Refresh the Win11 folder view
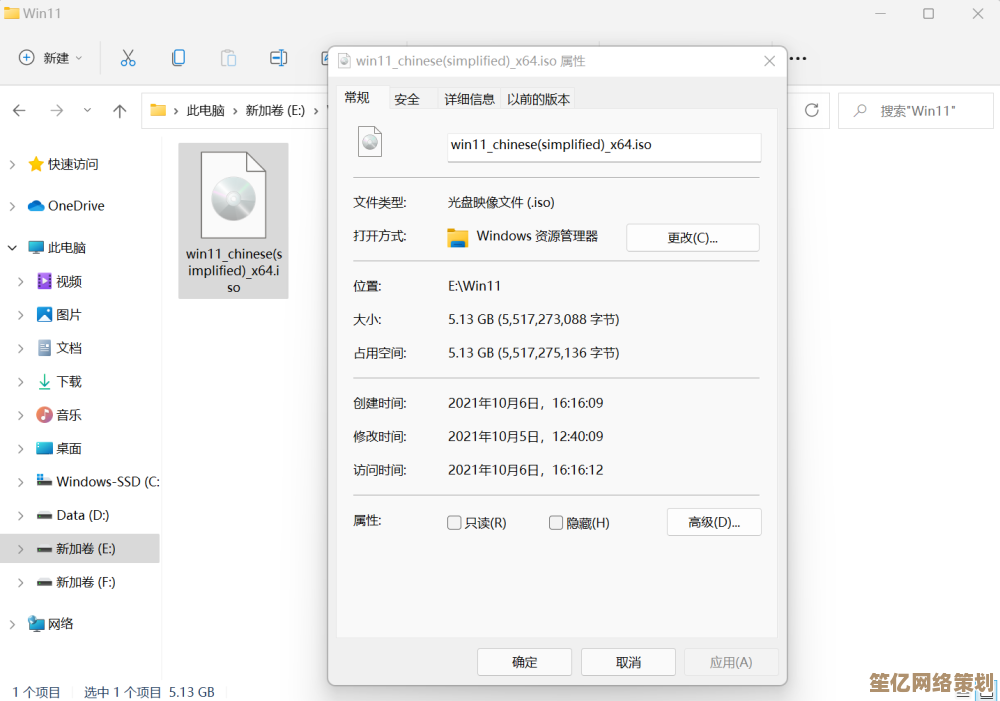 (812, 110)
